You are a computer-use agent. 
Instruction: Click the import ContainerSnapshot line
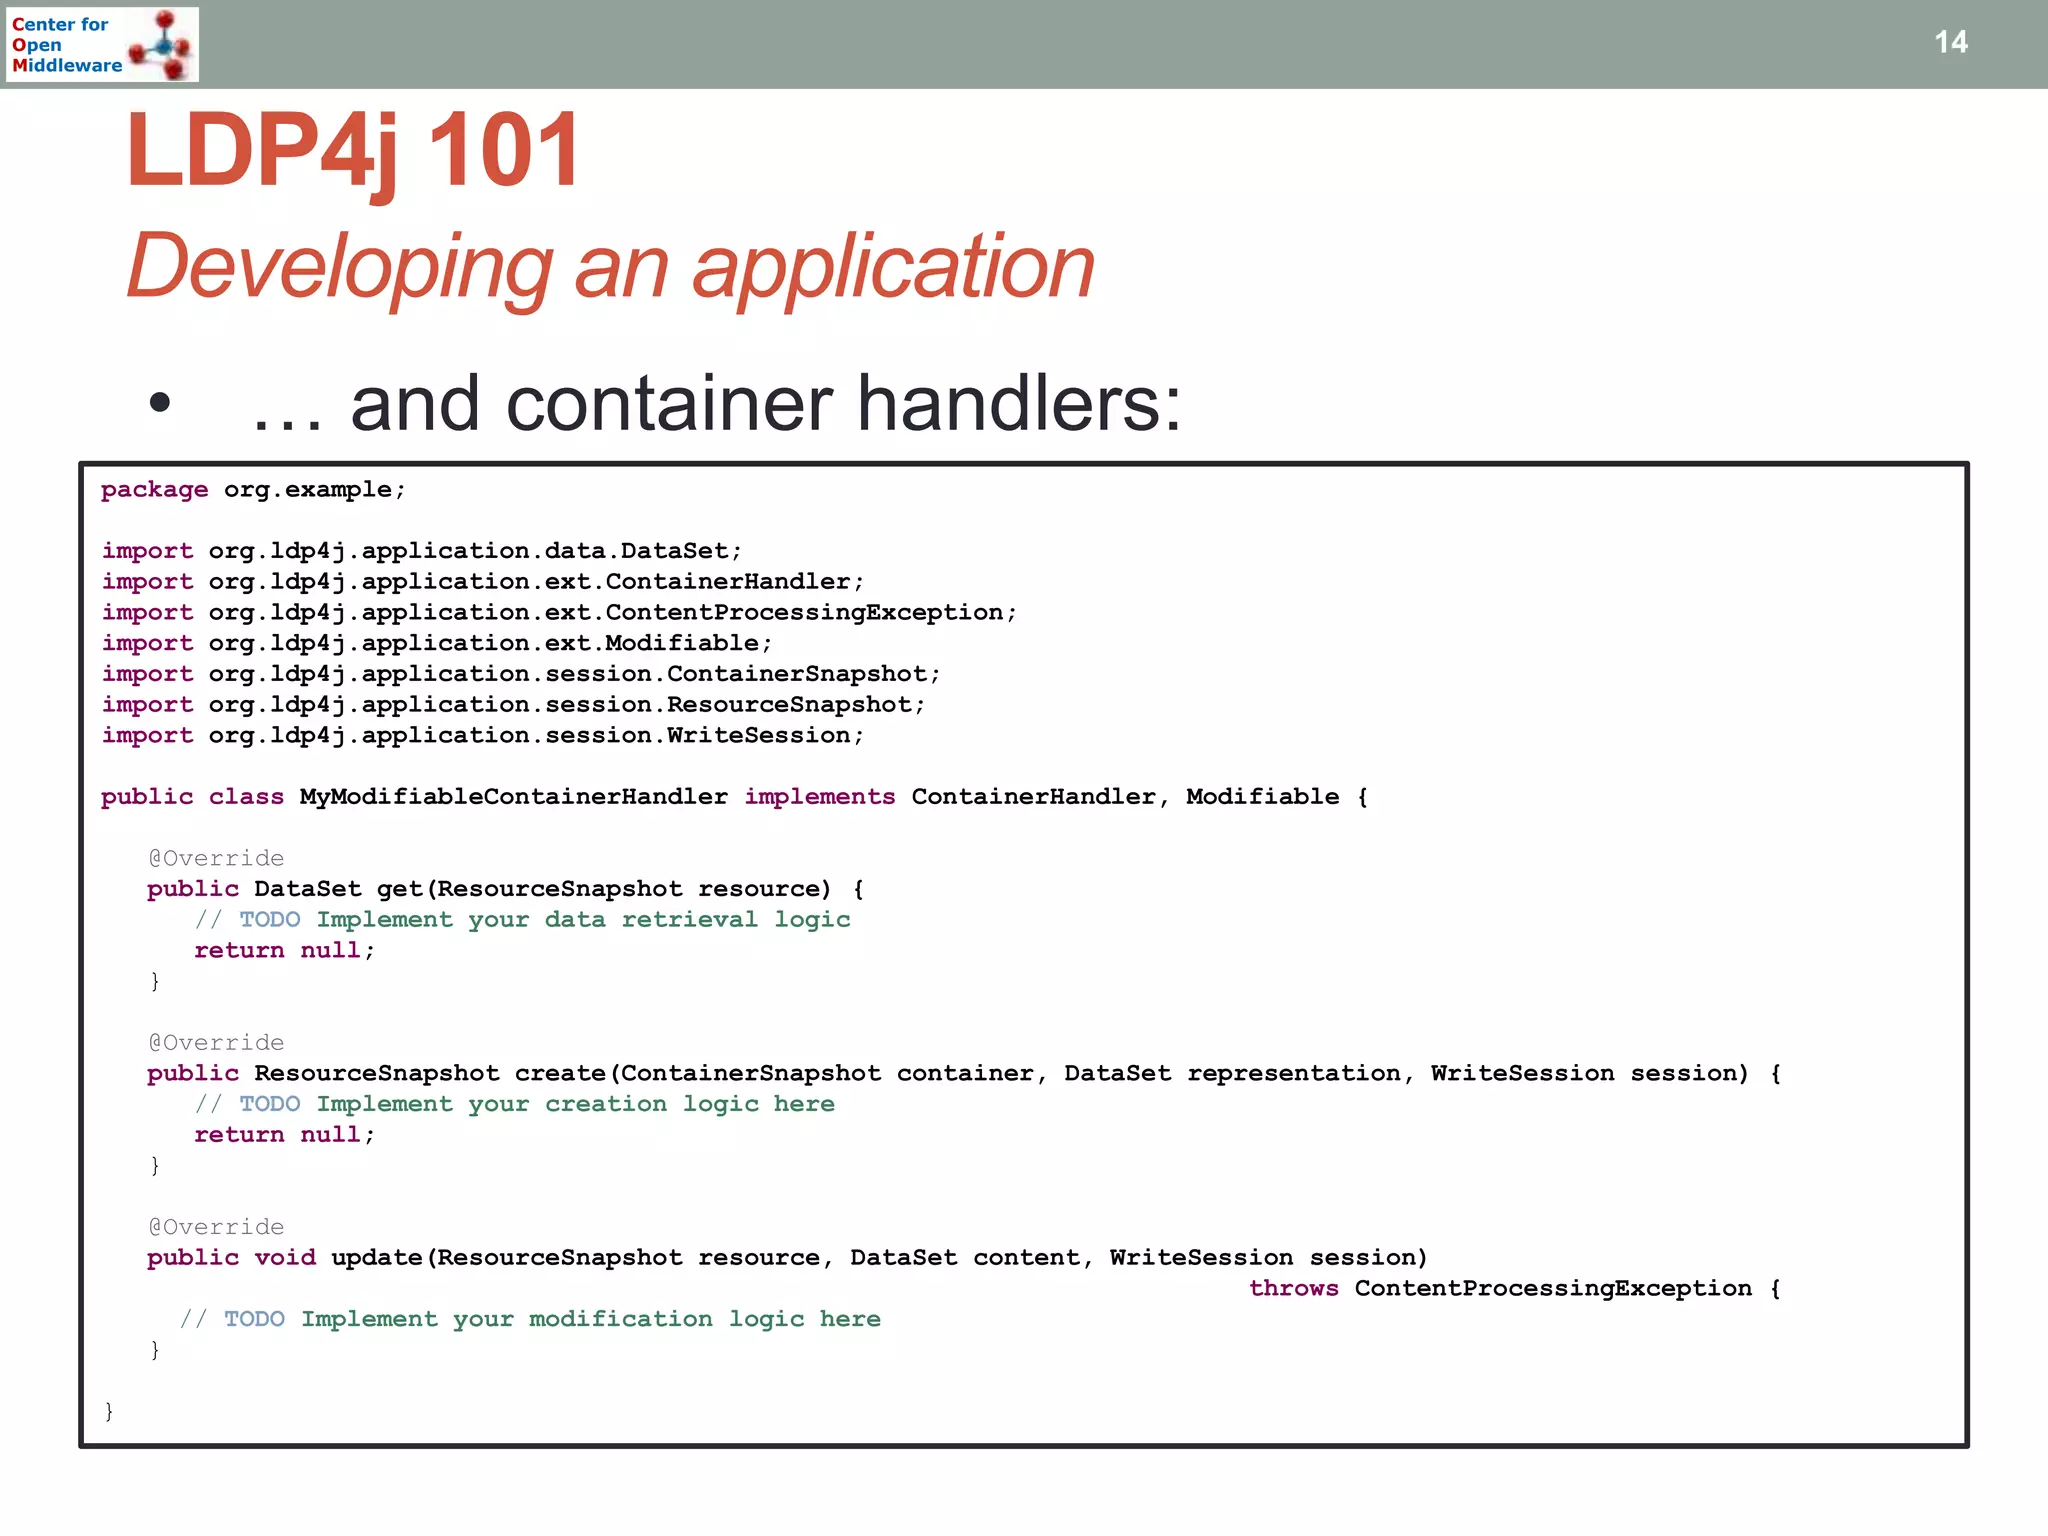point(520,674)
